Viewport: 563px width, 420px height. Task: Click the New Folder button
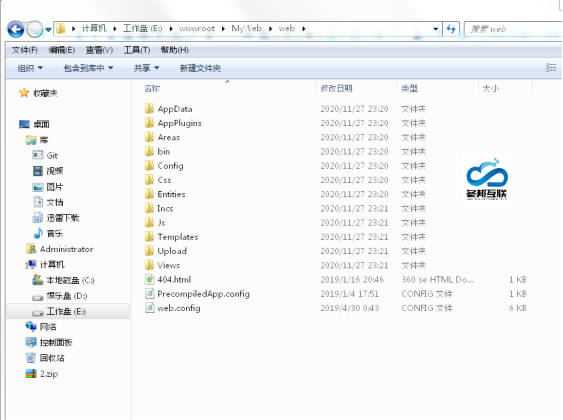[x=200, y=68]
